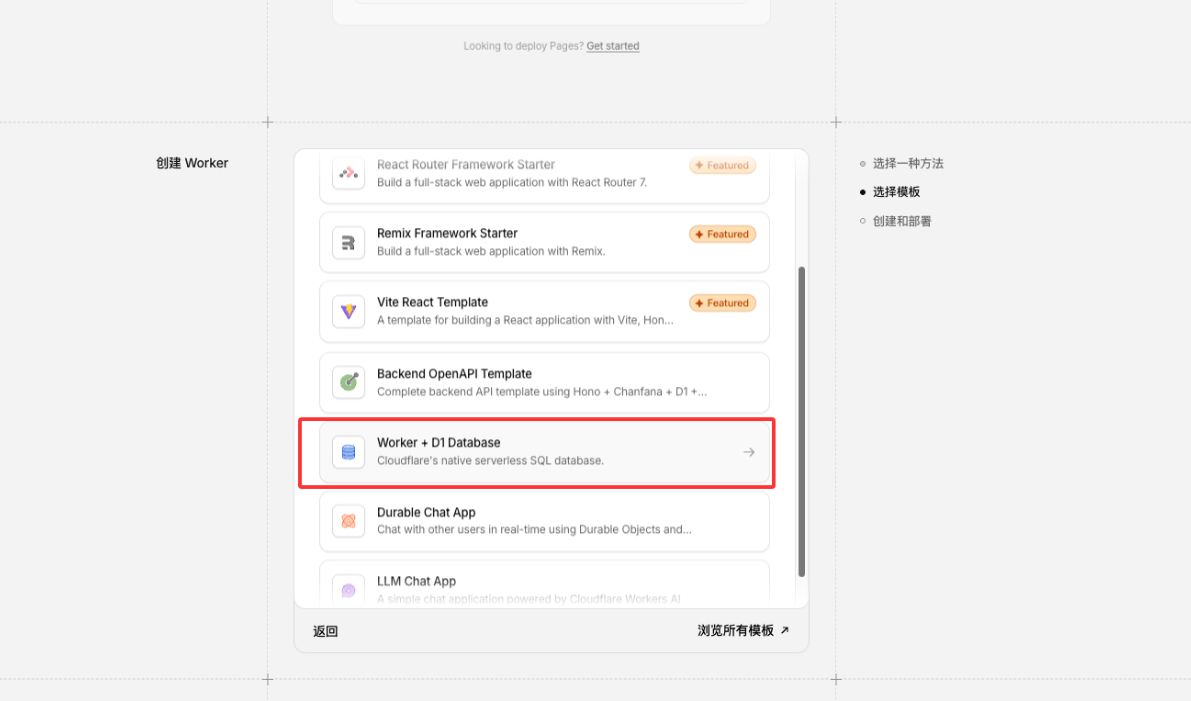Click the external link arrow beside 浏览所有模板

[785, 631]
